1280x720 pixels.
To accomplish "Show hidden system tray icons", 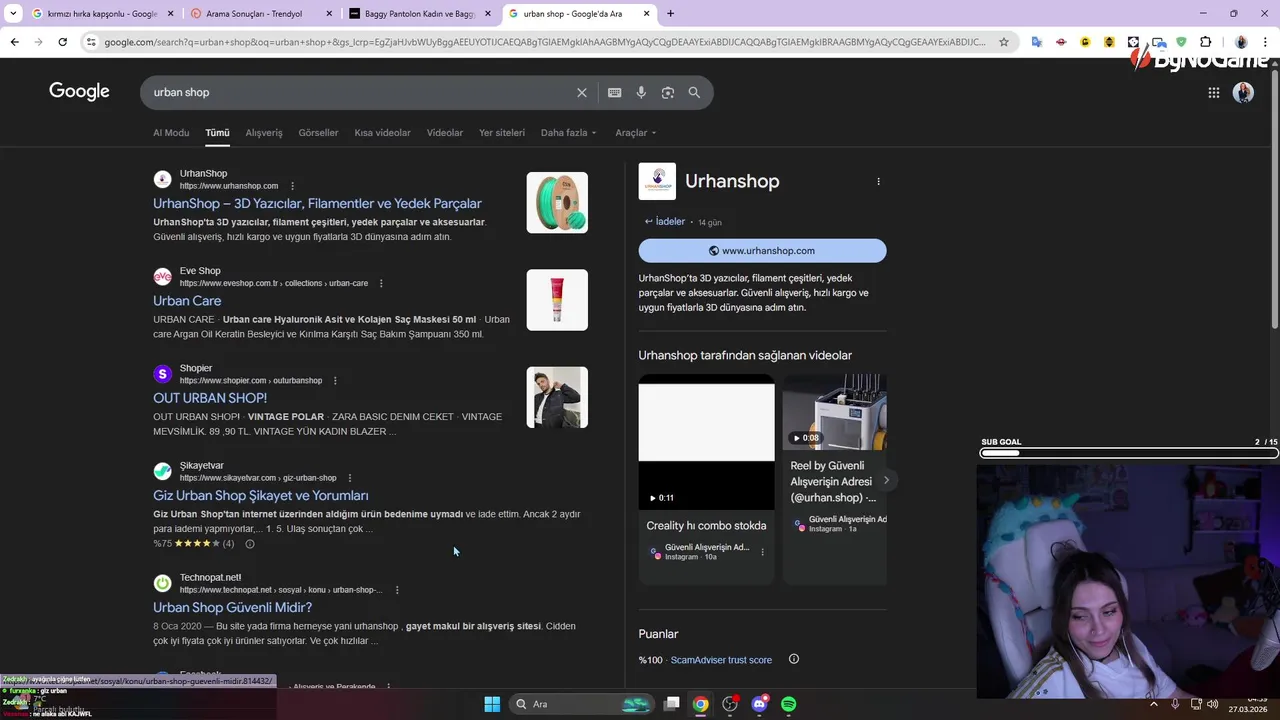I will [x=1154, y=704].
